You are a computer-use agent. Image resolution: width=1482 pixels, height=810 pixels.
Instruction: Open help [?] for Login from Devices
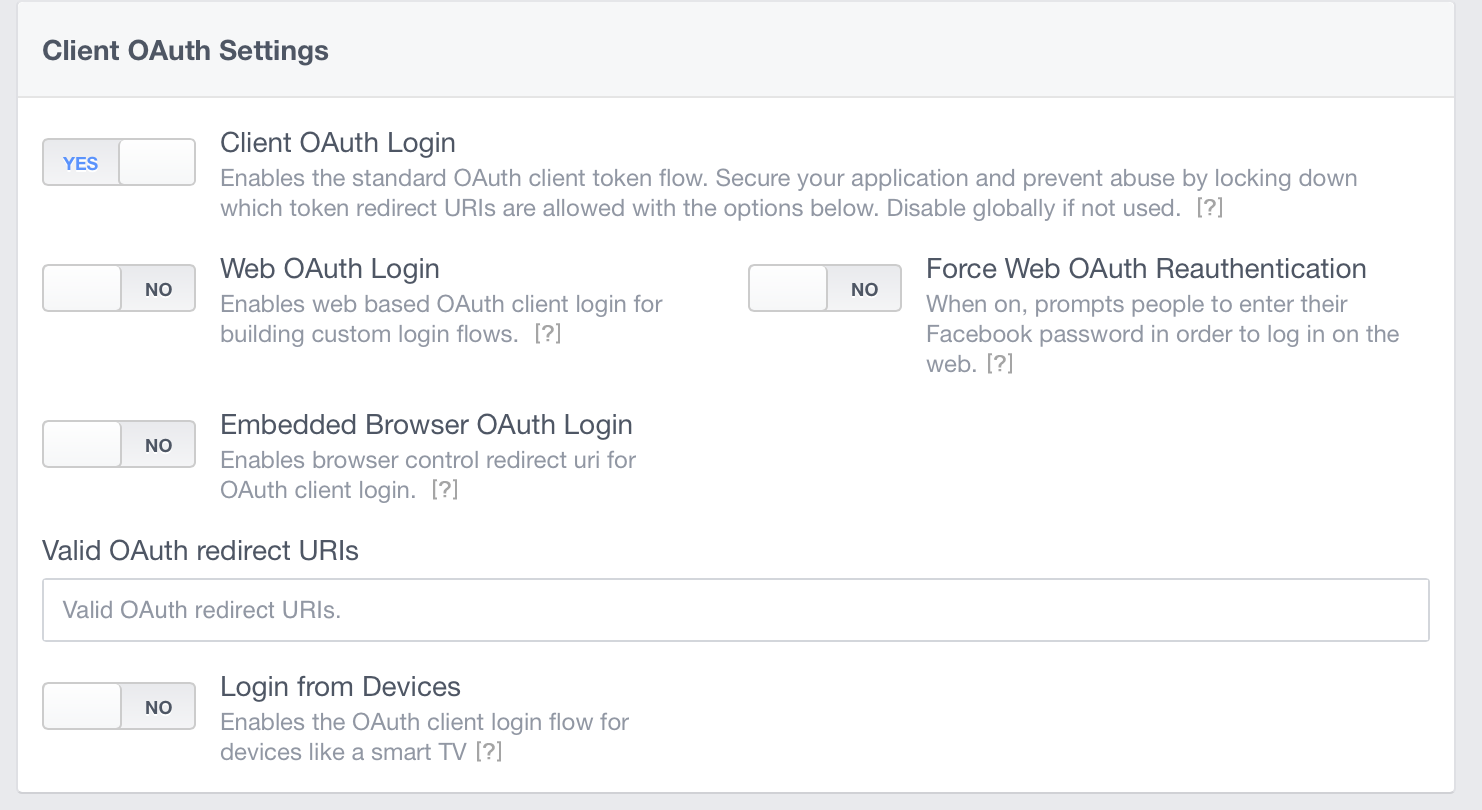pos(488,752)
